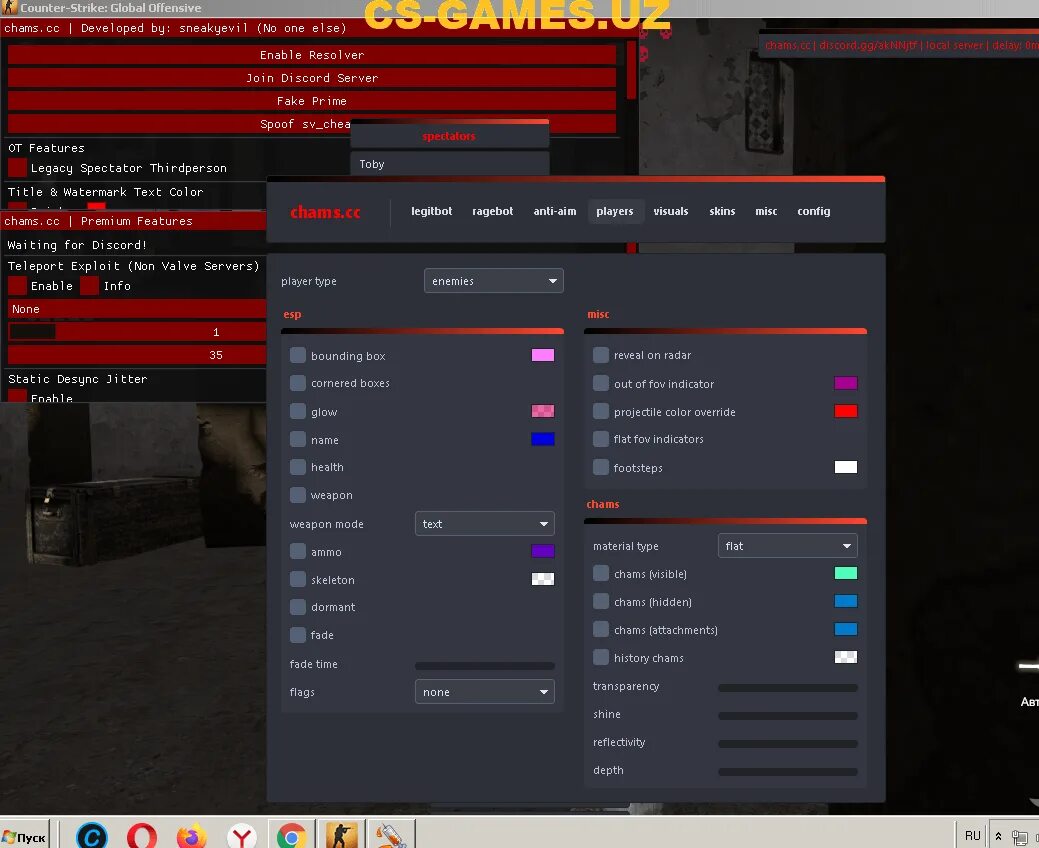Click Join Discord Server button
Viewport: 1039px width, 848px height.
(311, 78)
